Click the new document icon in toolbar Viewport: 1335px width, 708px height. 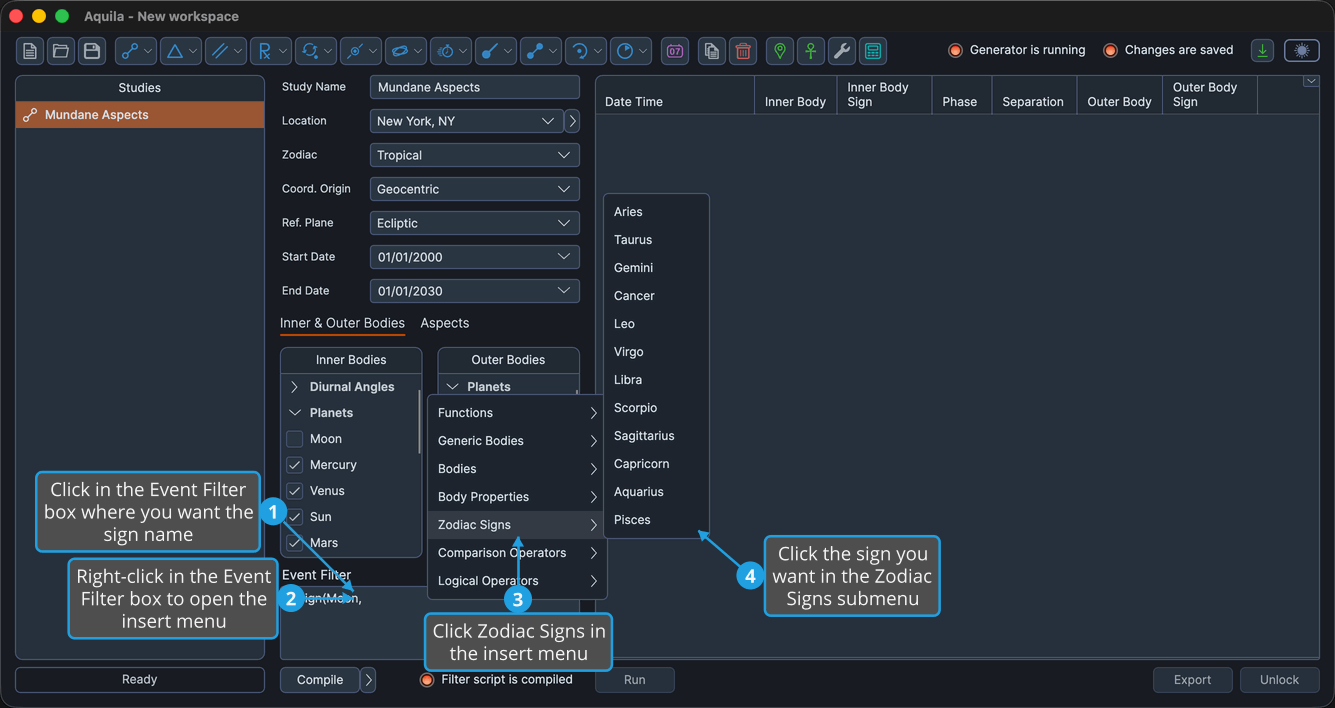pyautogui.click(x=30, y=51)
